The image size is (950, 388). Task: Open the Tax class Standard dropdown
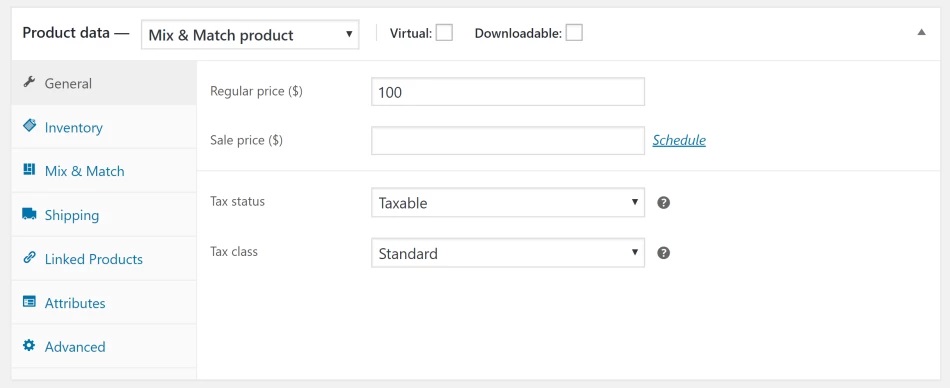508,253
